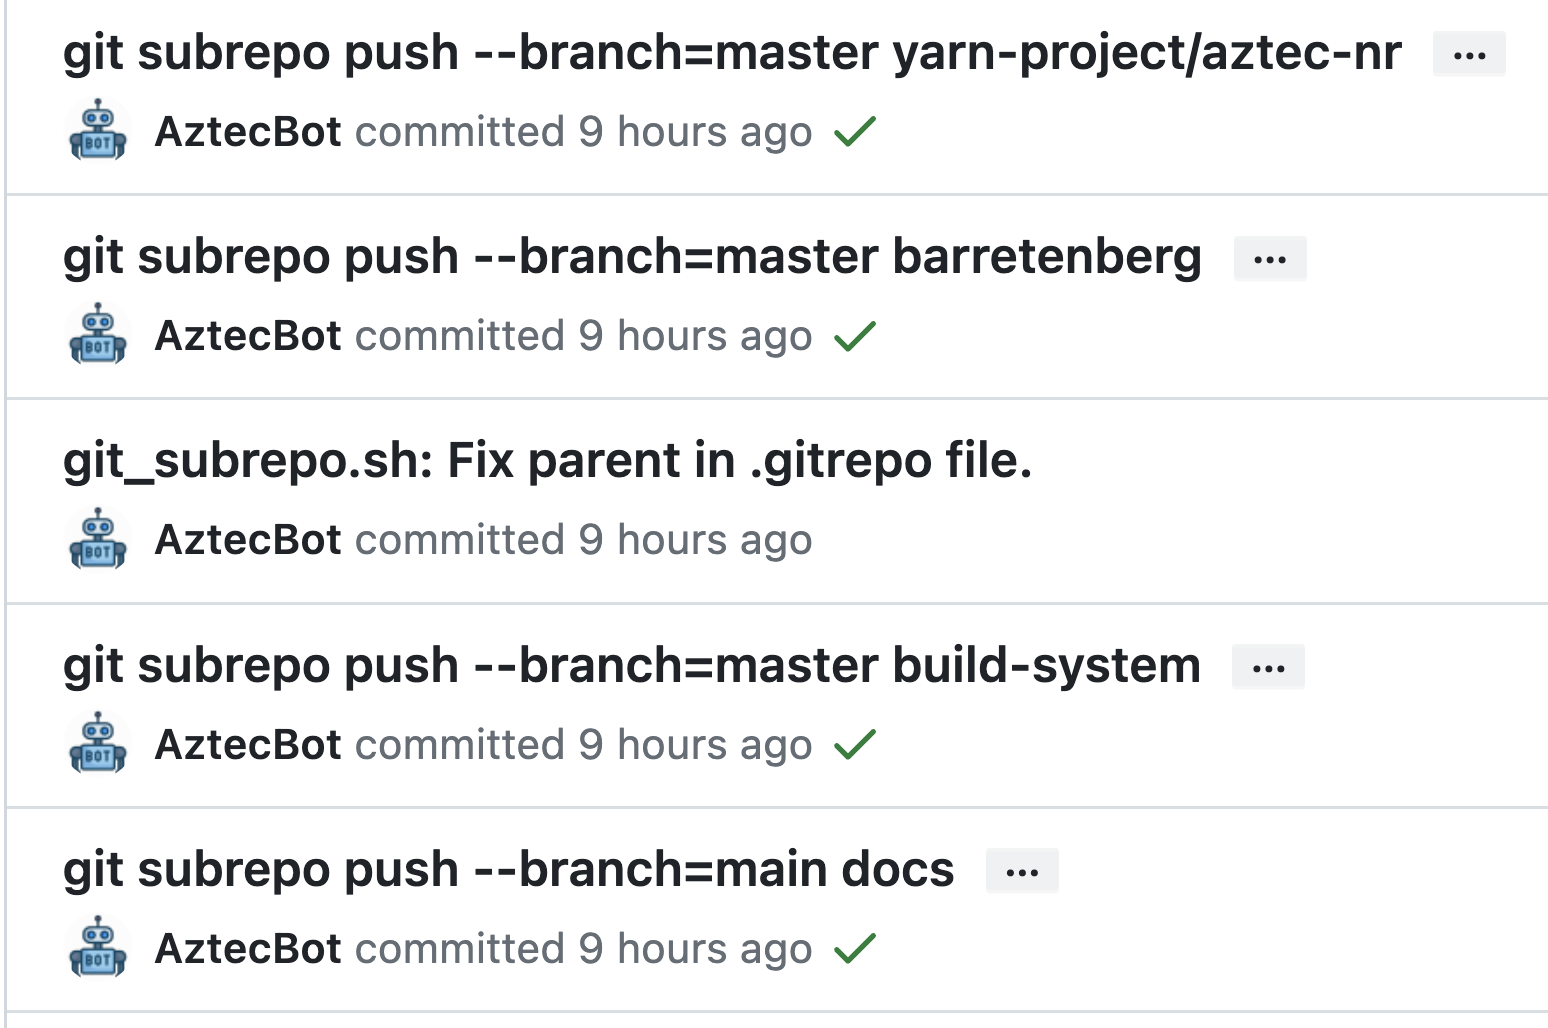The image size is (1548, 1028).
Task: Open the git_subrepo.sh fix parent commit
Action: point(549,461)
